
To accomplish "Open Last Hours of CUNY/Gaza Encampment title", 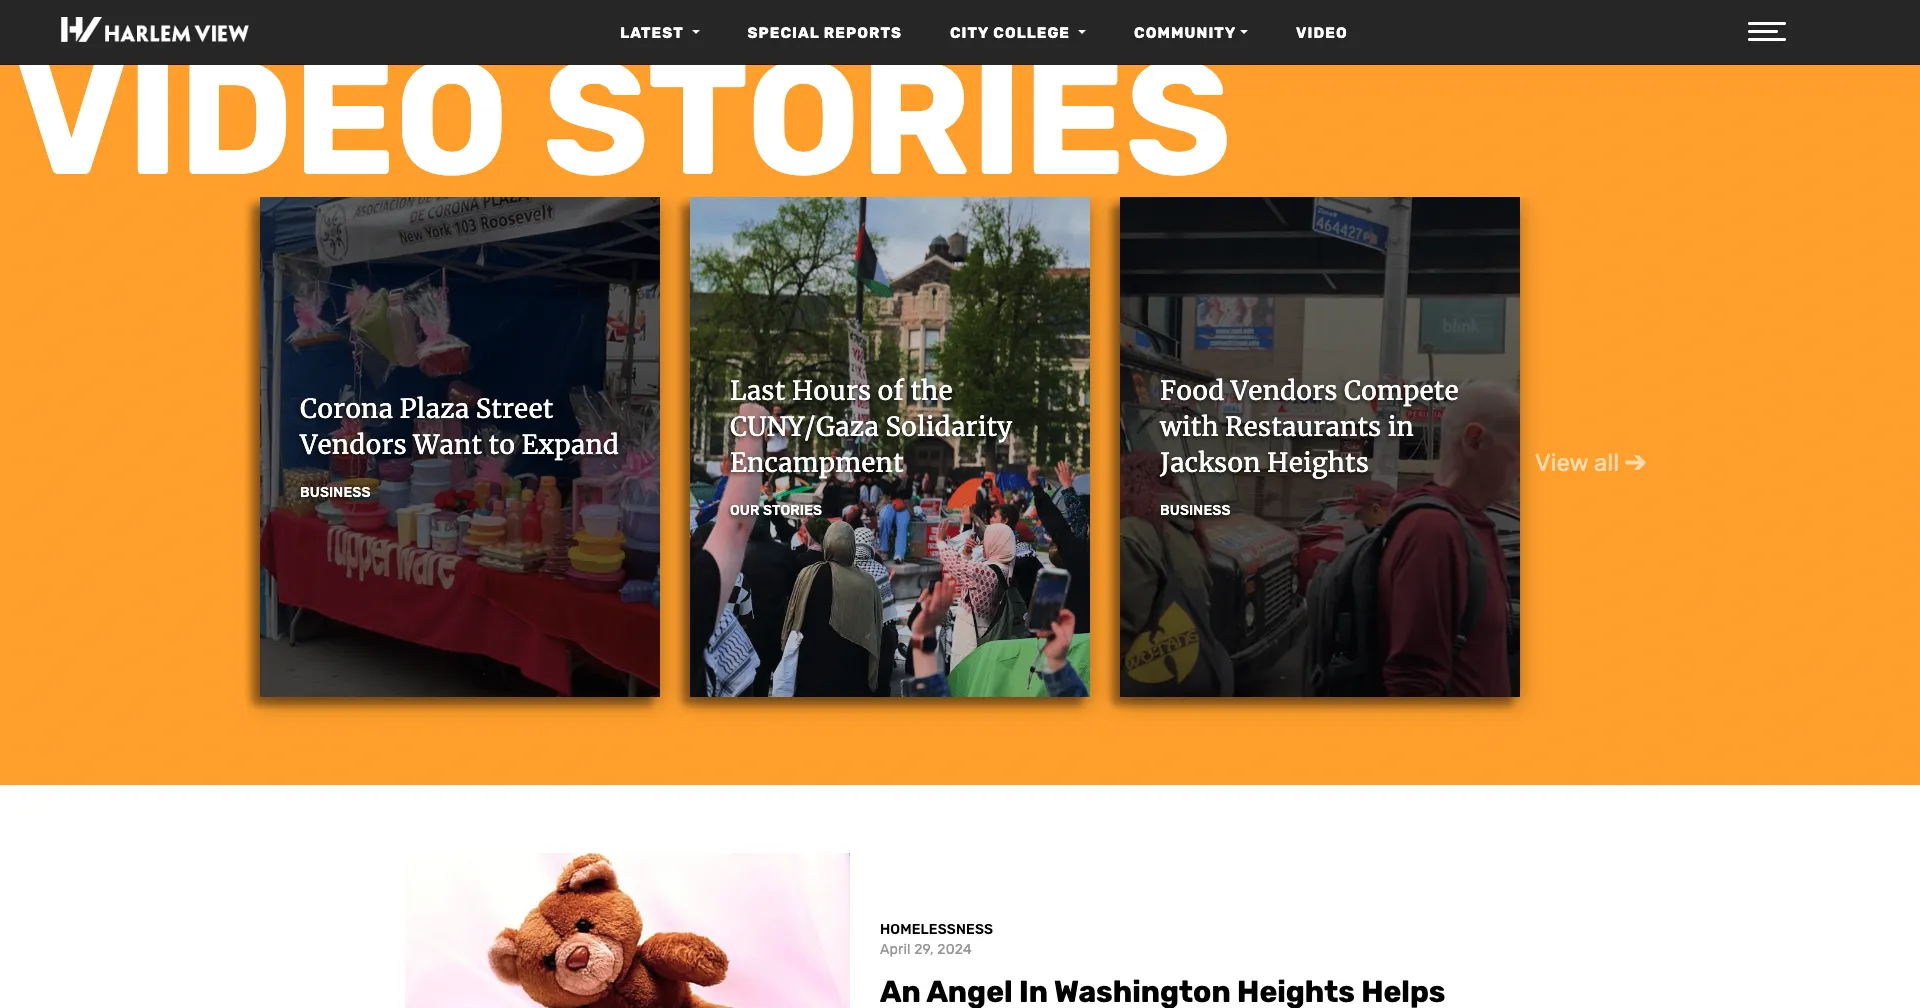I will click(x=870, y=426).
